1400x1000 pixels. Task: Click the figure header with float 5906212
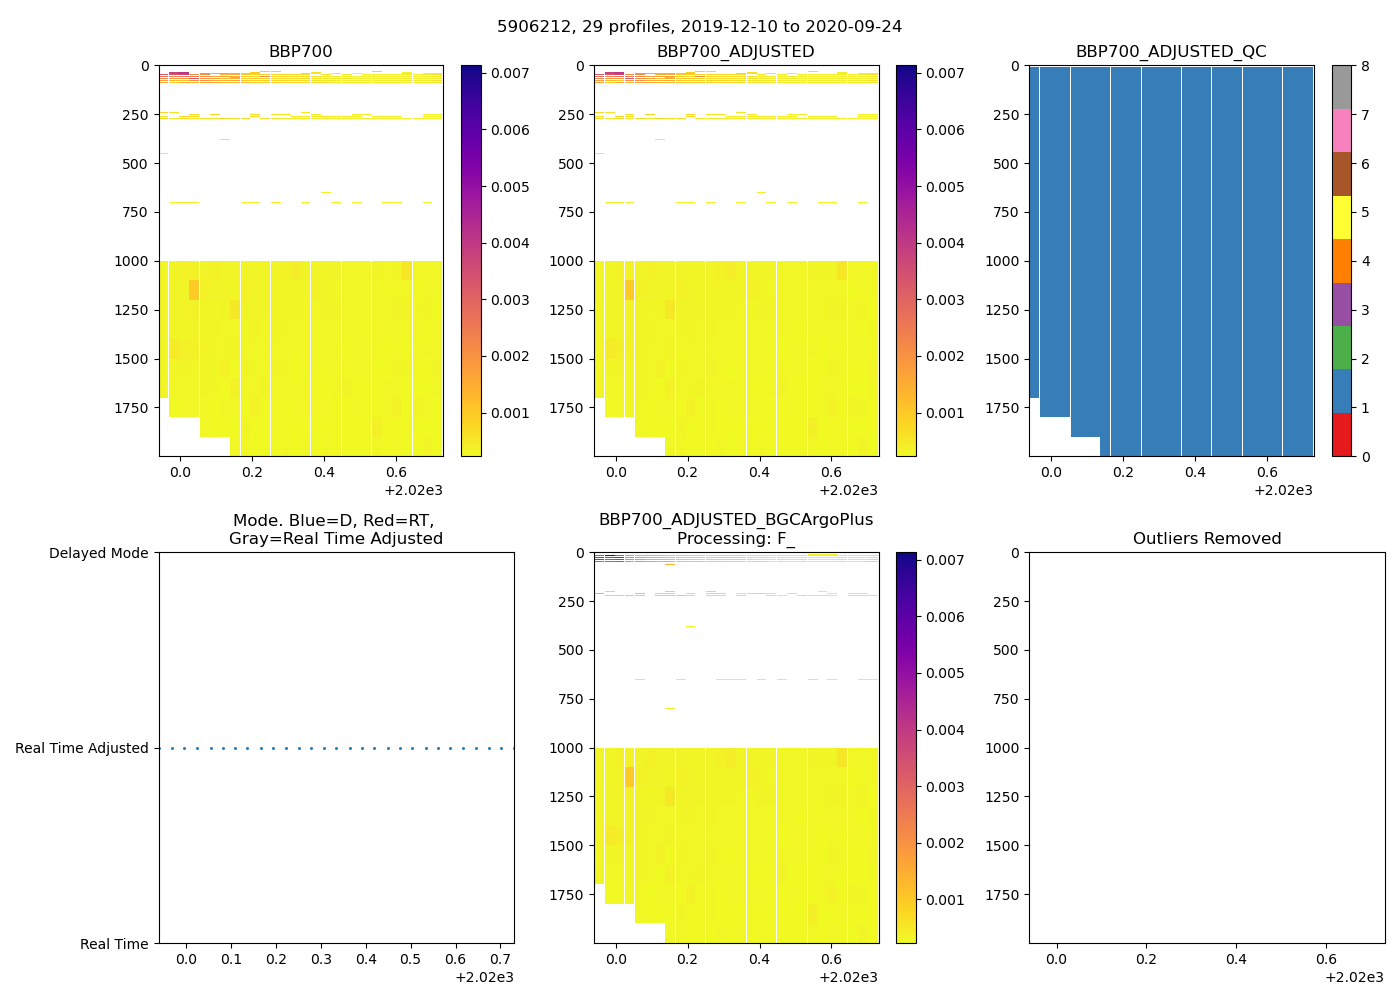tap(699, 27)
